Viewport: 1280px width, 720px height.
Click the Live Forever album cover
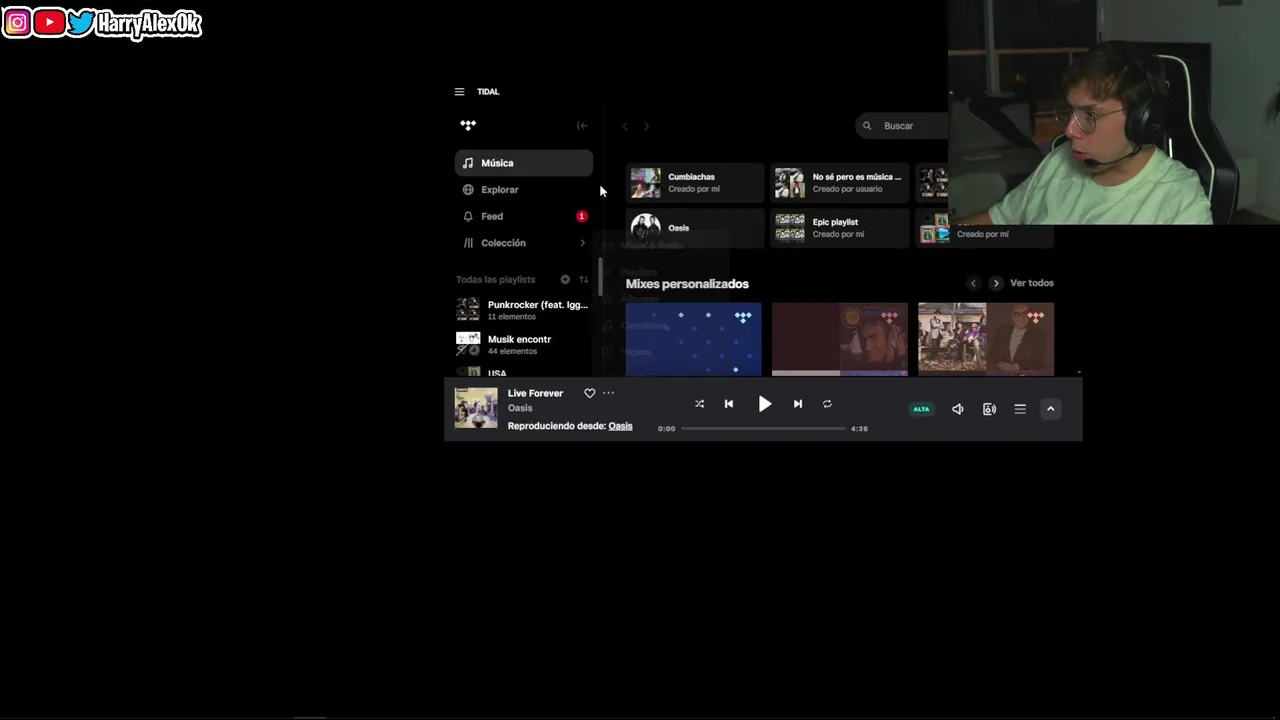[476, 408]
